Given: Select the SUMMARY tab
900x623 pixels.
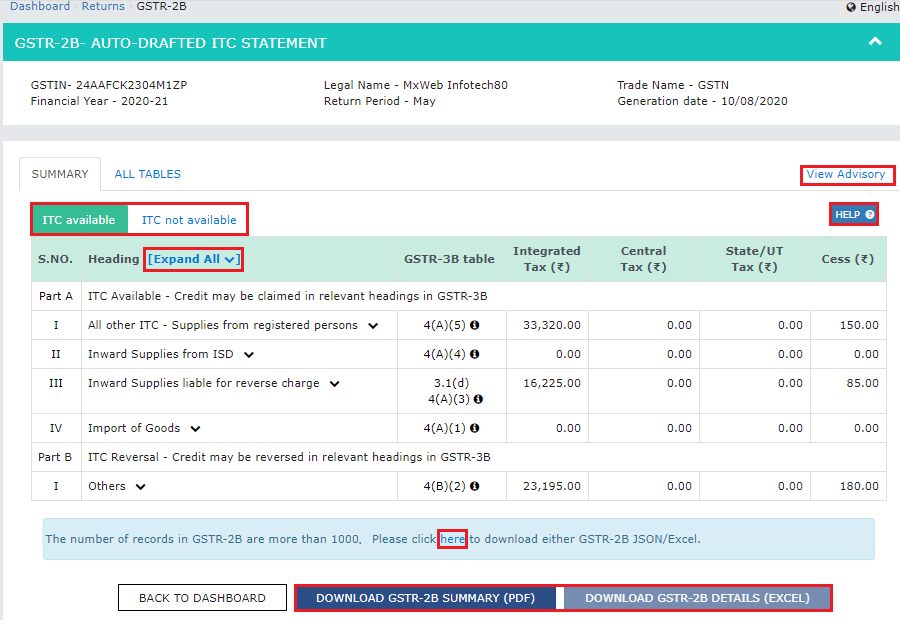Looking at the screenshot, I should click(60, 173).
